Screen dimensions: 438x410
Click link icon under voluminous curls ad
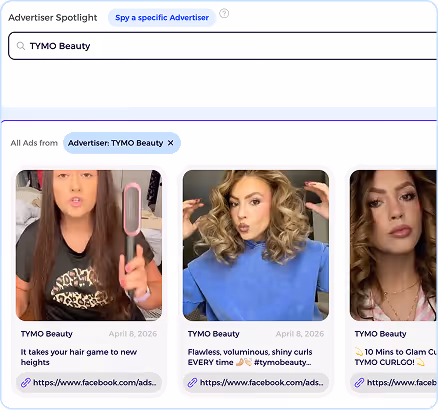coord(192,382)
